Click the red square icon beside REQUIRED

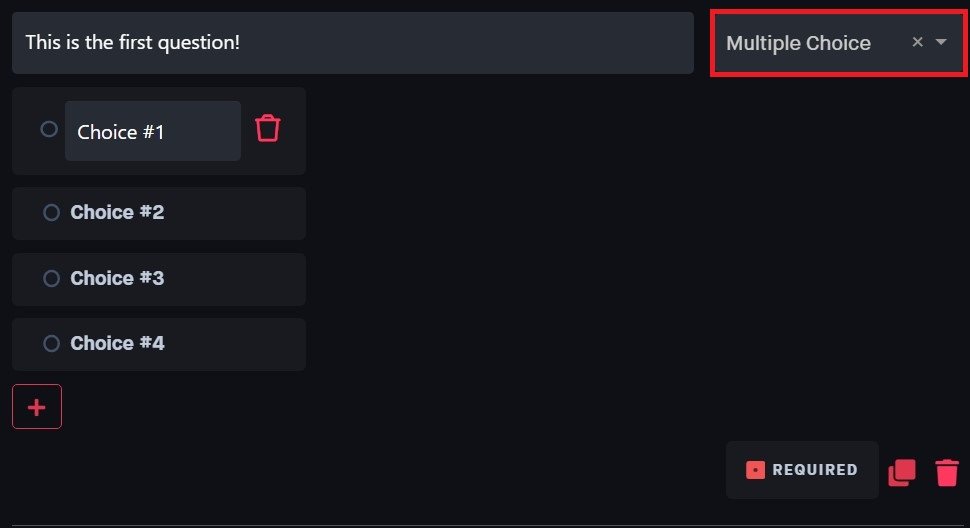coord(756,470)
